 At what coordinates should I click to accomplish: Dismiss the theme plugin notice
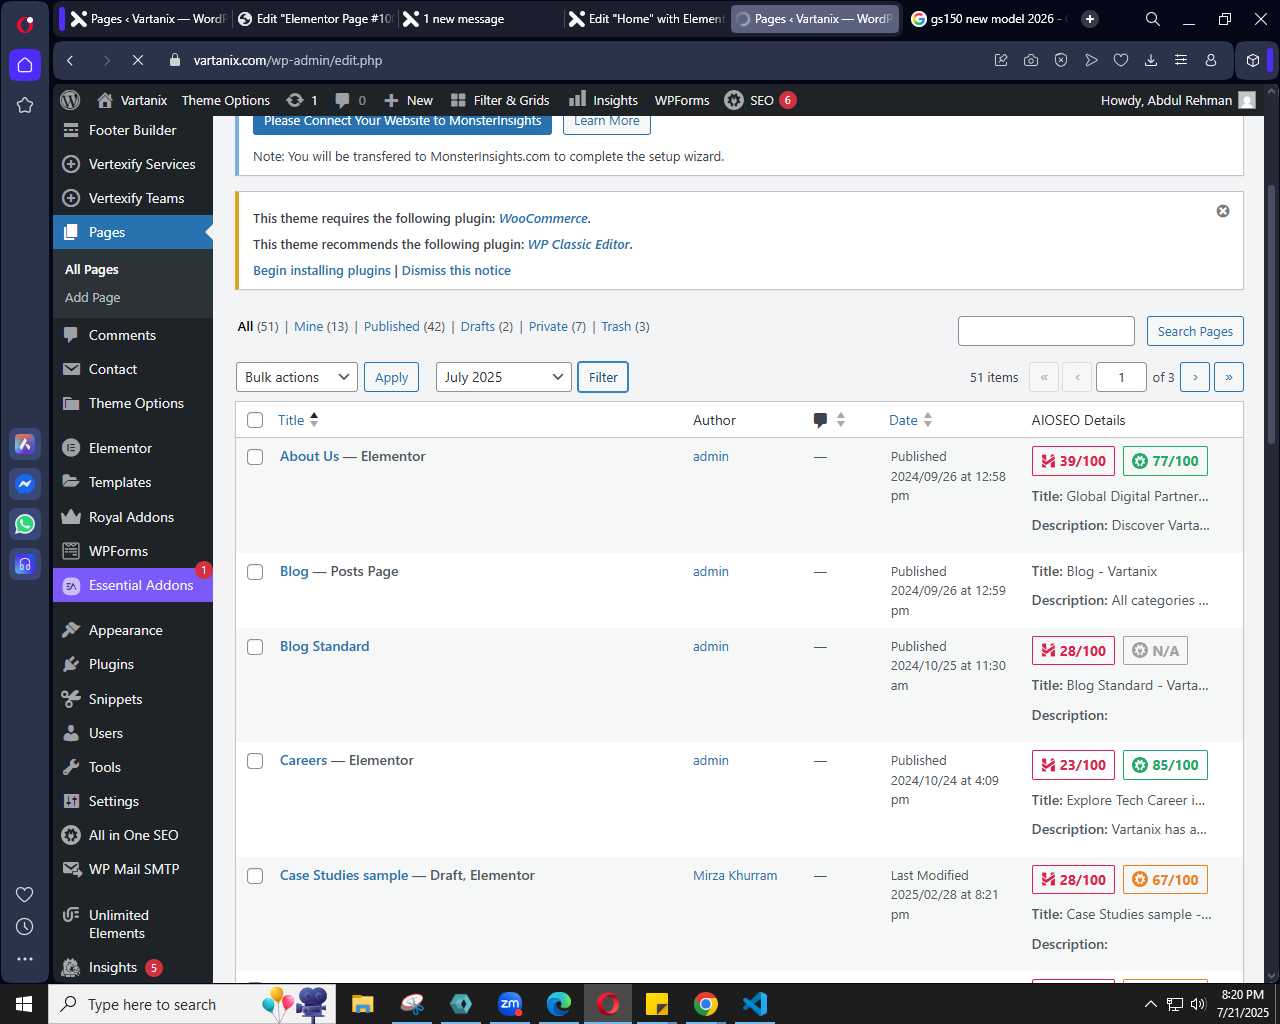pyautogui.click(x=1222, y=211)
